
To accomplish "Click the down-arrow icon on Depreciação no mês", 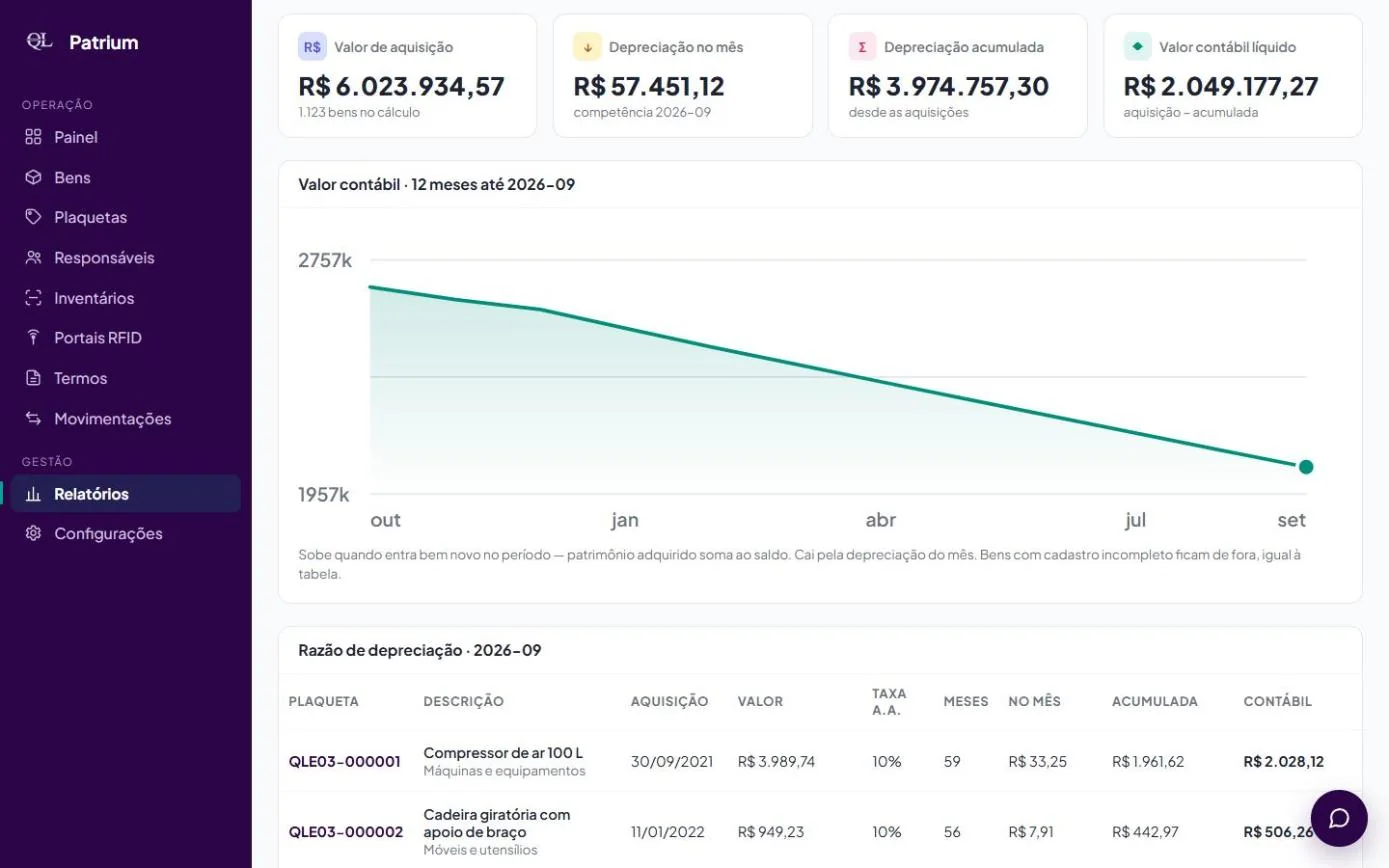I will (x=587, y=47).
